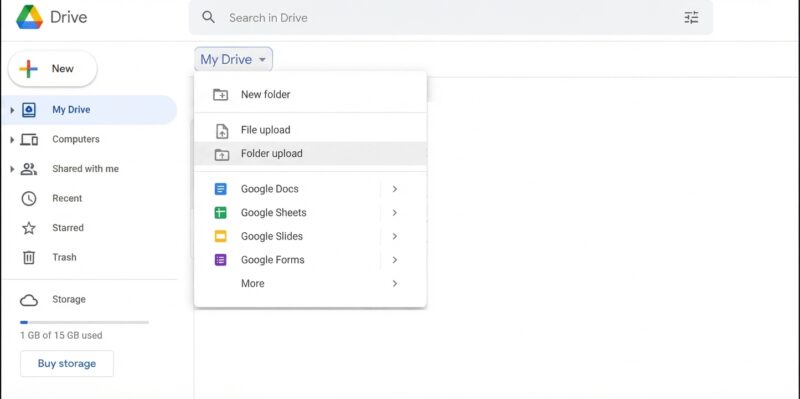The height and width of the screenshot is (399, 800).
Task: Click the purple Google Forms icon
Action: coord(220,260)
